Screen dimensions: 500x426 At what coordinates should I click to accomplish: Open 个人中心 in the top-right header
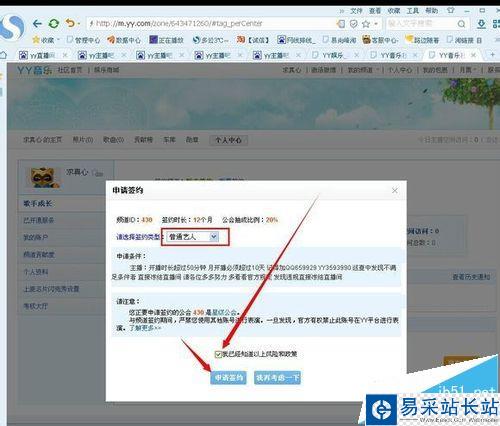click(x=399, y=70)
